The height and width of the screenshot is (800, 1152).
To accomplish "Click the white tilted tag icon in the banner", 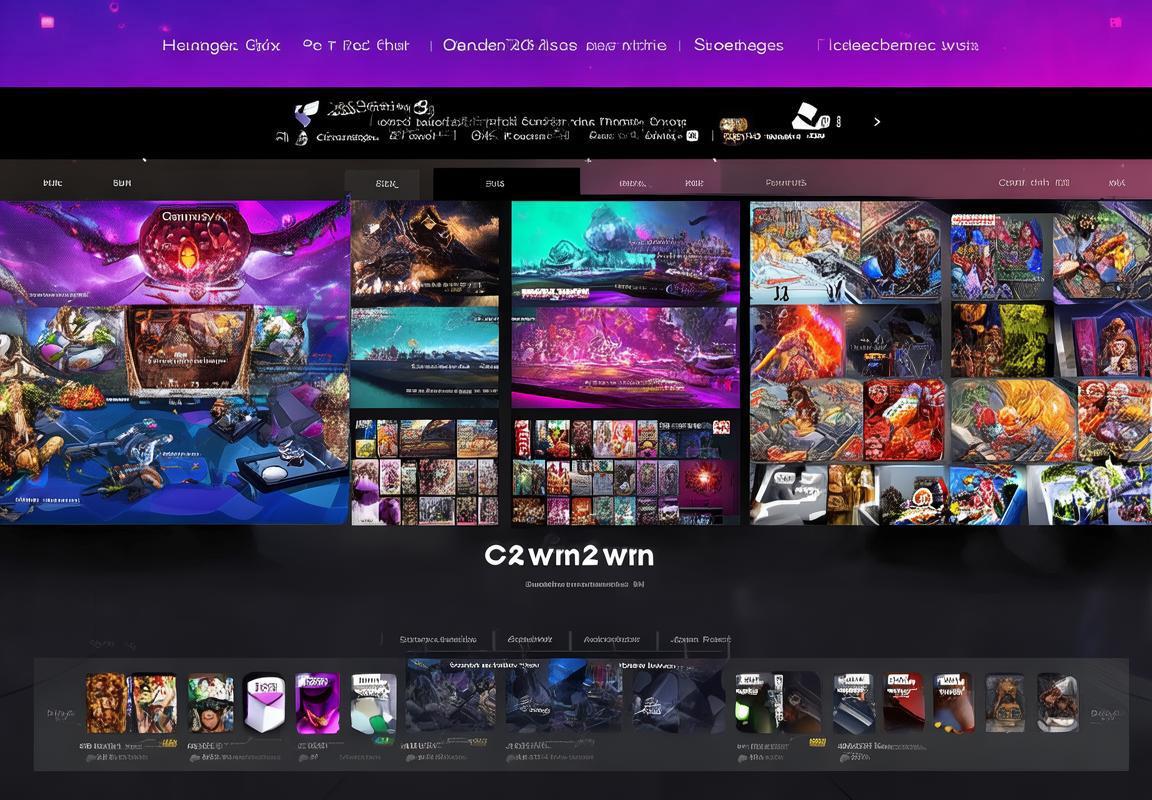I will (809, 116).
